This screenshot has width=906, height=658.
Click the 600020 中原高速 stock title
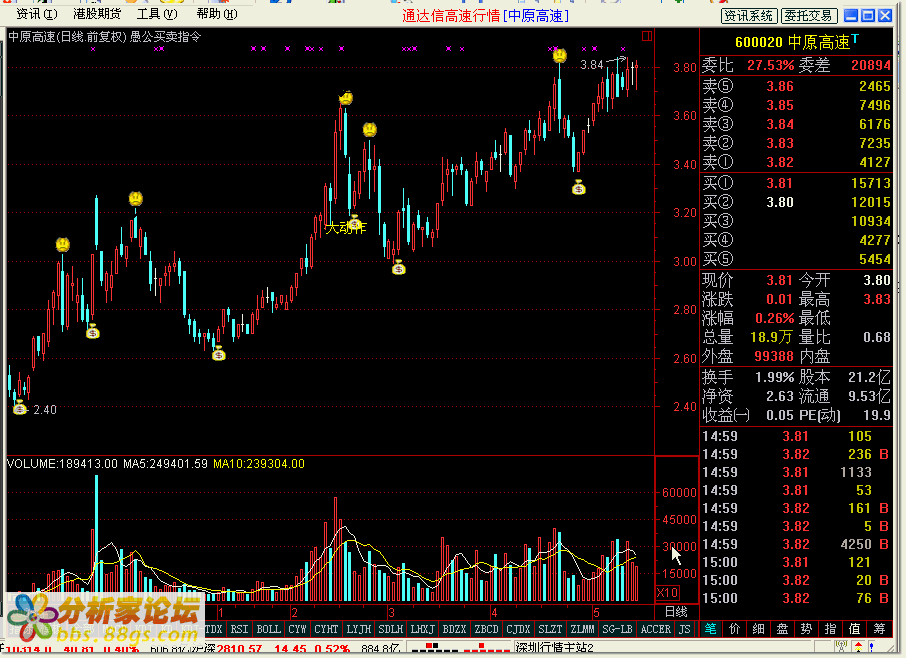pyautogui.click(x=792, y=42)
